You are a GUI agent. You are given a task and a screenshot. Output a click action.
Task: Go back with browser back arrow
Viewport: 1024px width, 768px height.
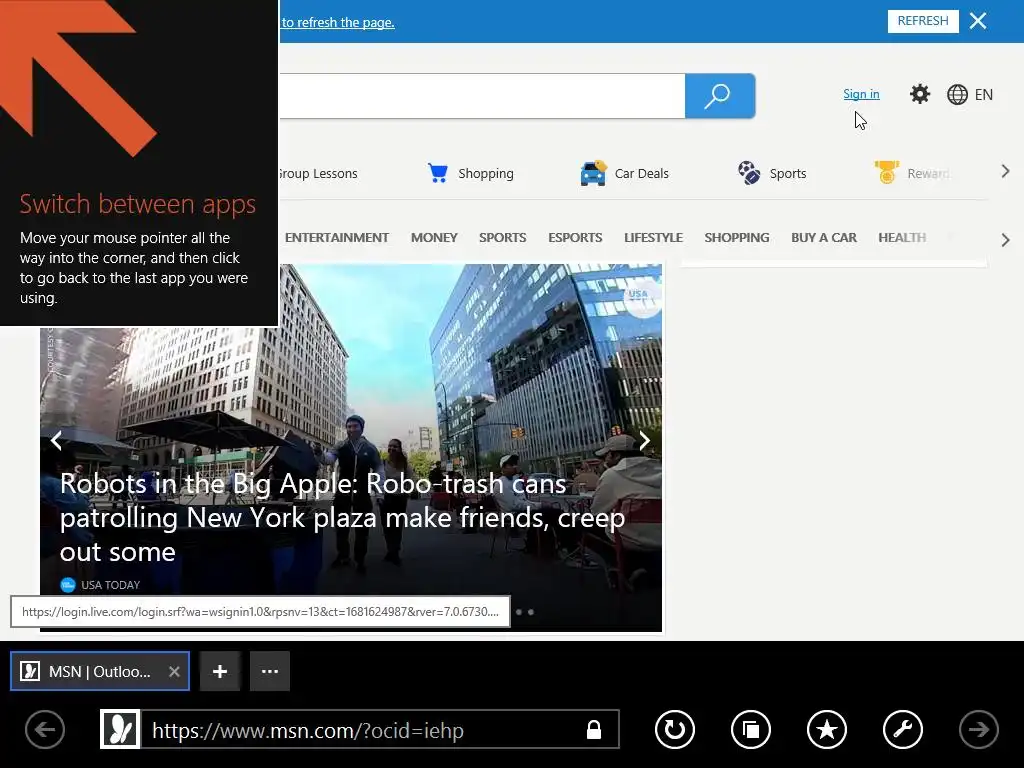point(44,729)
